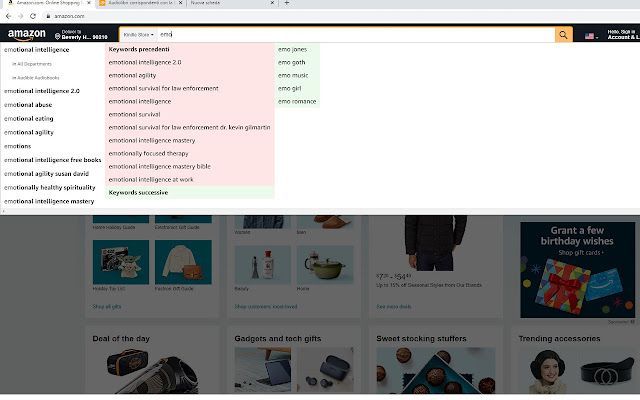The image size is (640, 400).
Task: Click green keyword emo romance
Action: click(x=297, y=101)
